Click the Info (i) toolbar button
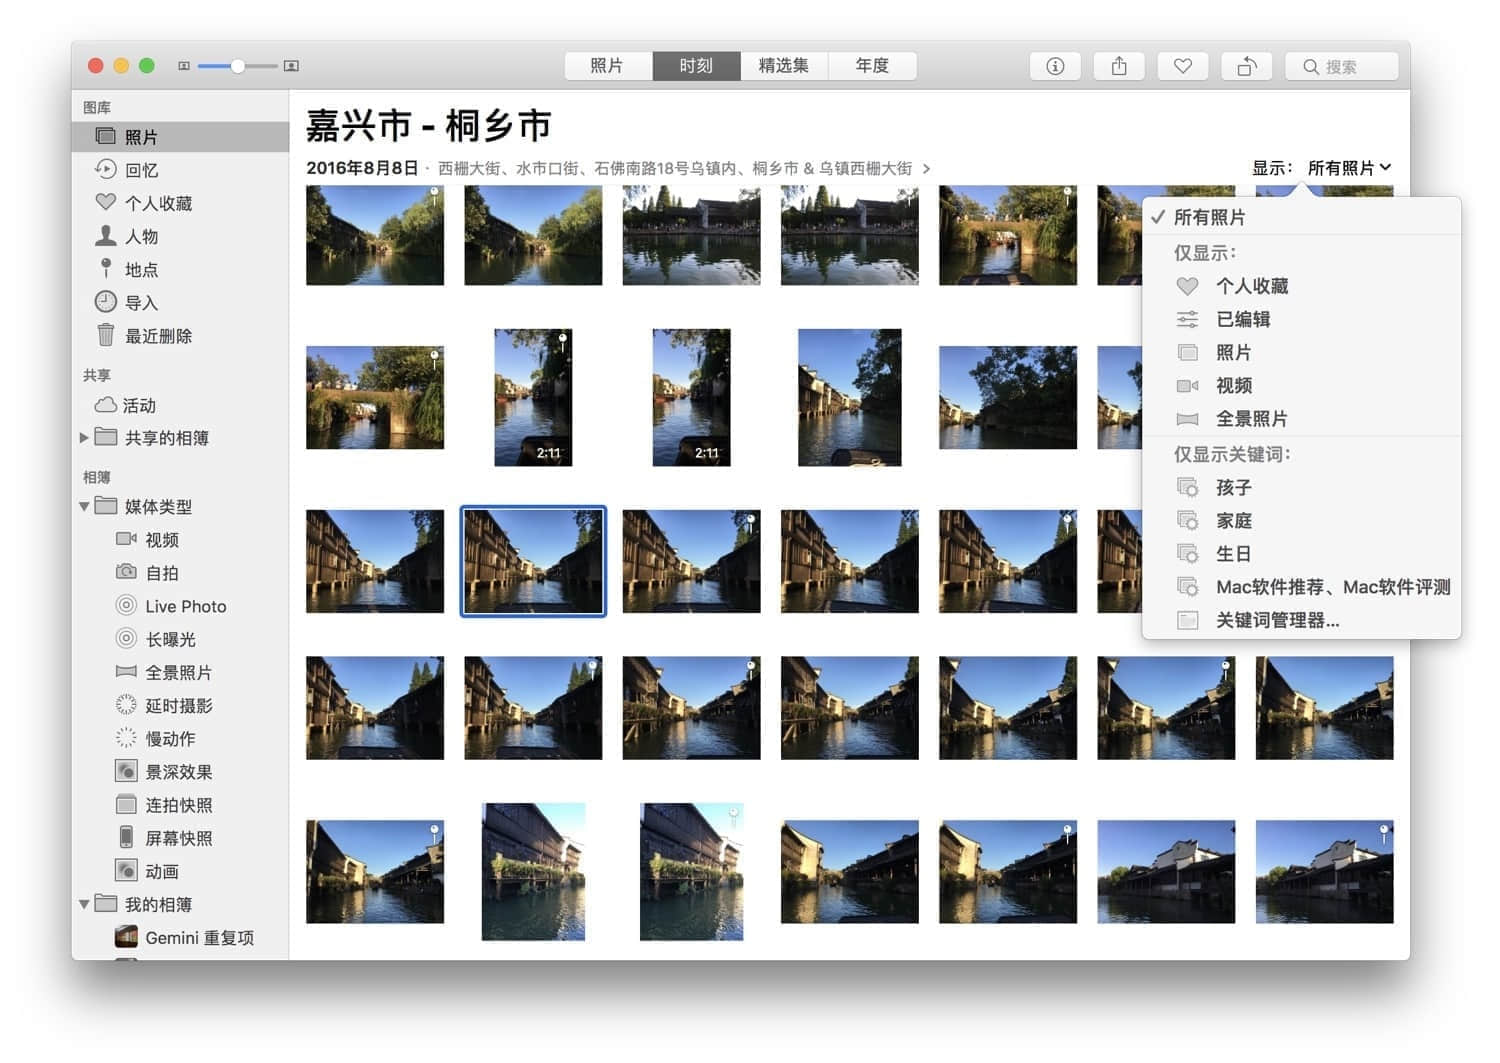The image size is (1500, 1063). (1055, 66)
